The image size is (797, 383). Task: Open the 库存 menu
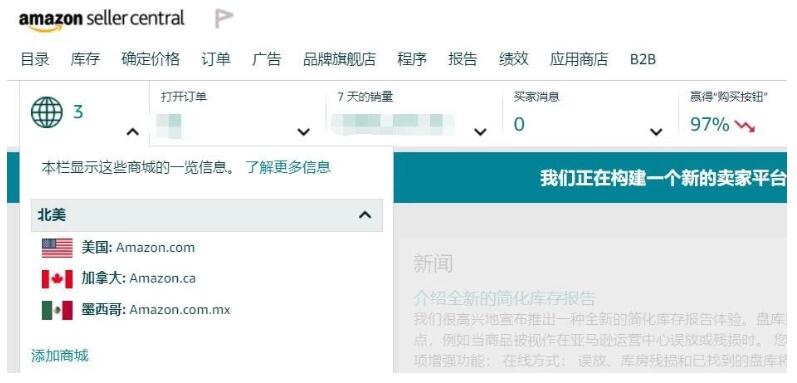[85, 59]
